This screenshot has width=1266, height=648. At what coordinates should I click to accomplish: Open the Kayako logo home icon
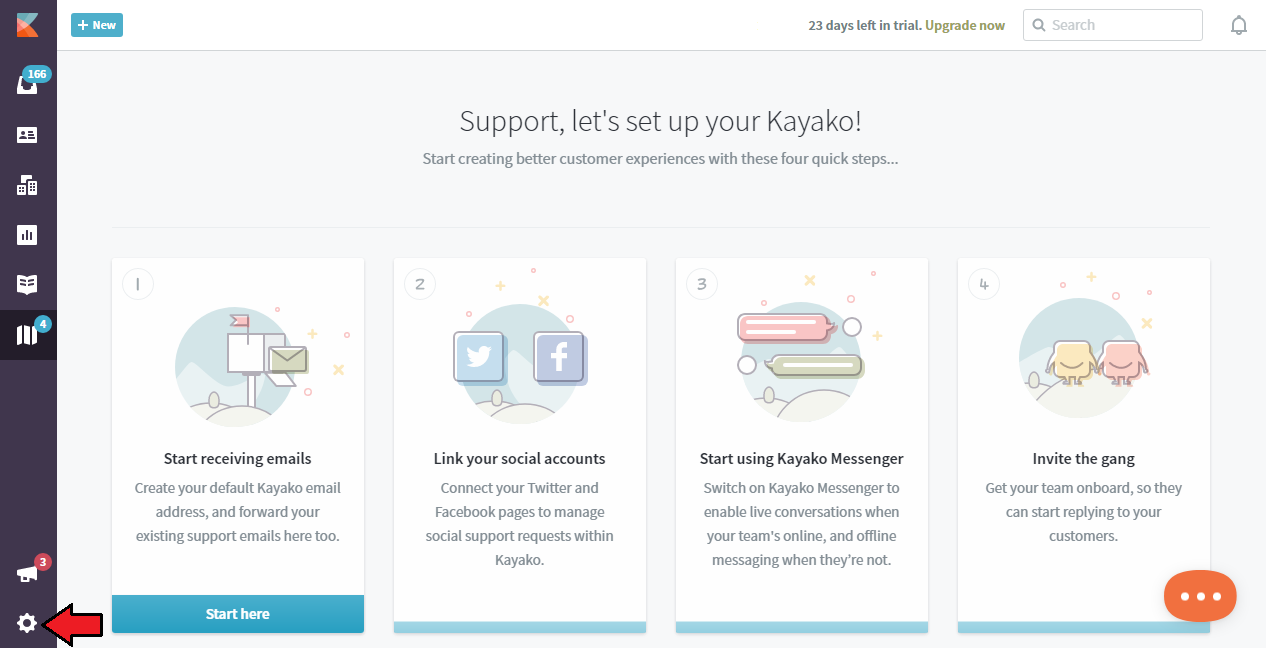coord(27,24)
